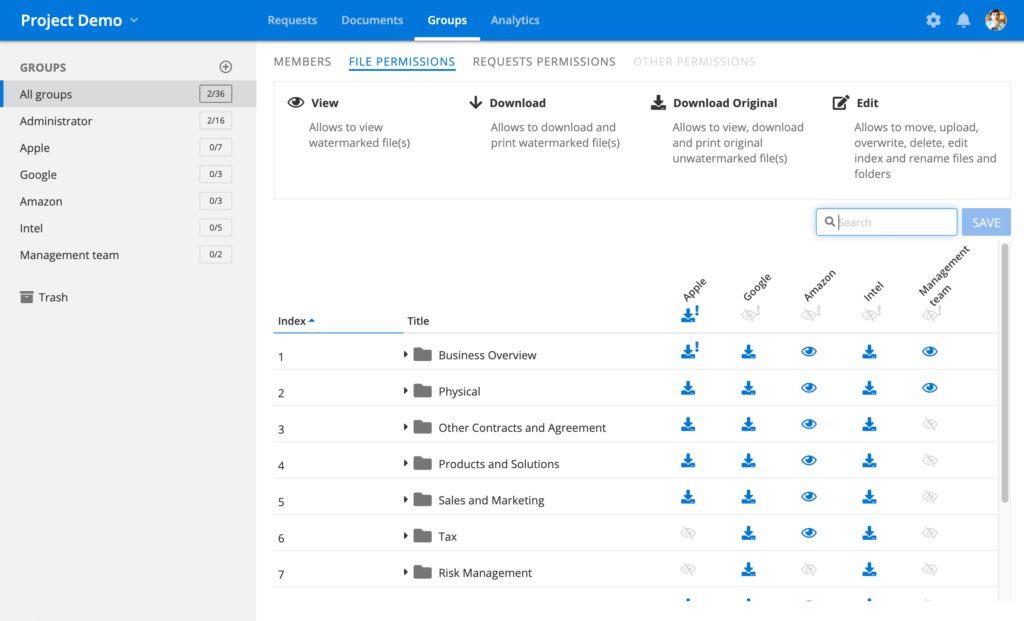Click Business Overview folder icon
Screen dimensions: 1024x621
click(x=423, y=355)
